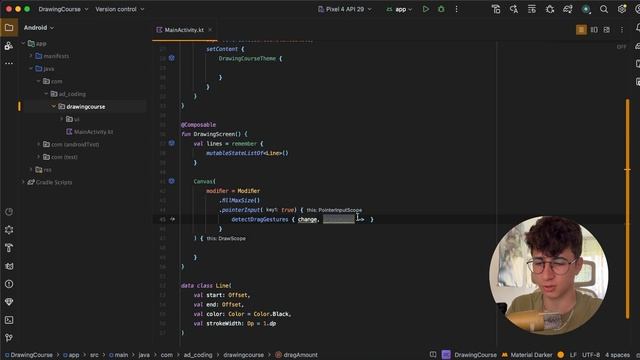Switch editor to Split view
Viewport: 640px width, 360px height.
594,30
